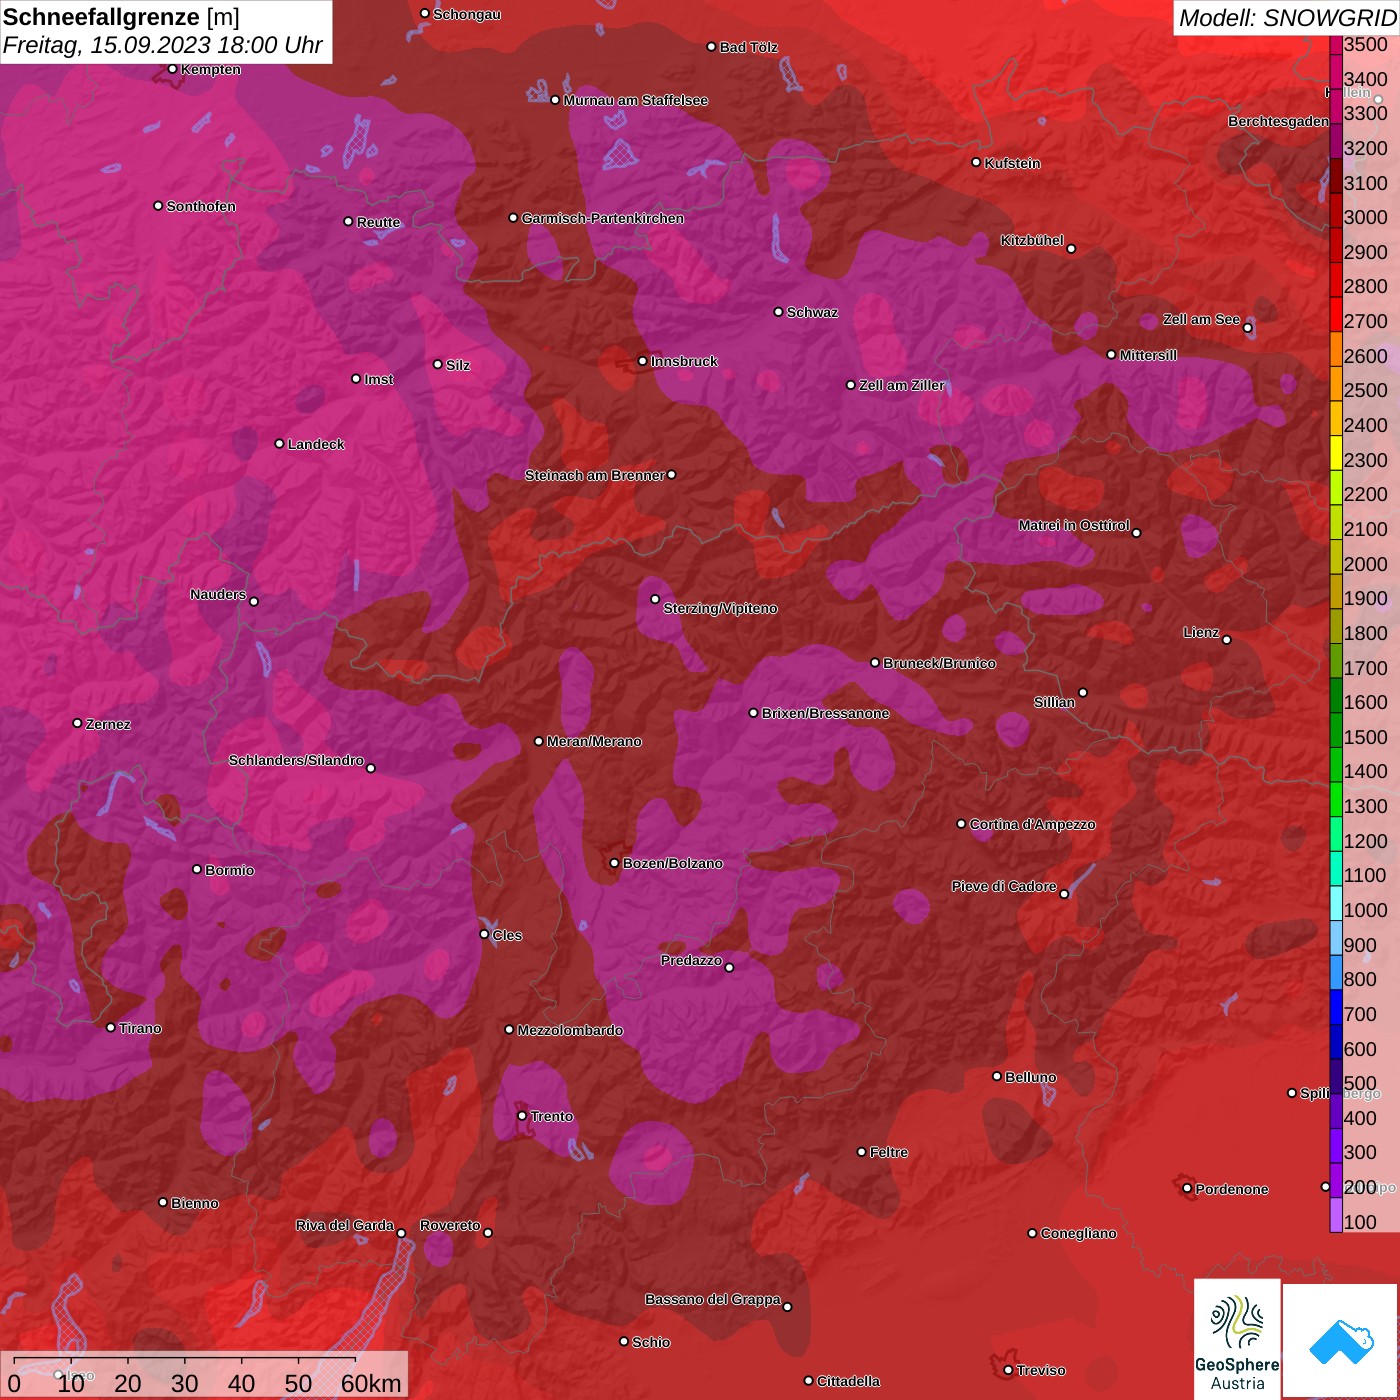Click the Bad Tölz location dot
1400x1400 pixels.
pos(712,47)
